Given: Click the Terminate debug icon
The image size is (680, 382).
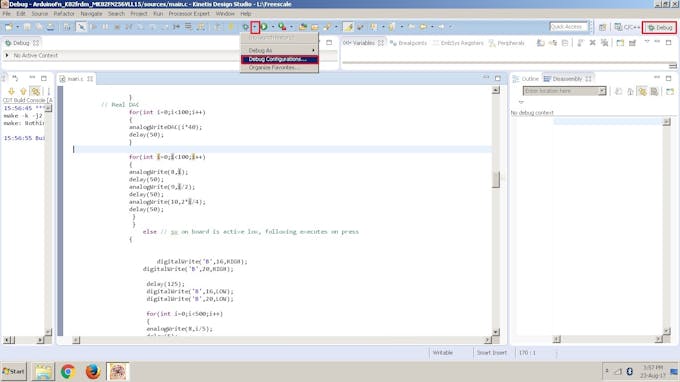Looking at the screenshot, I should pos(117,27).
